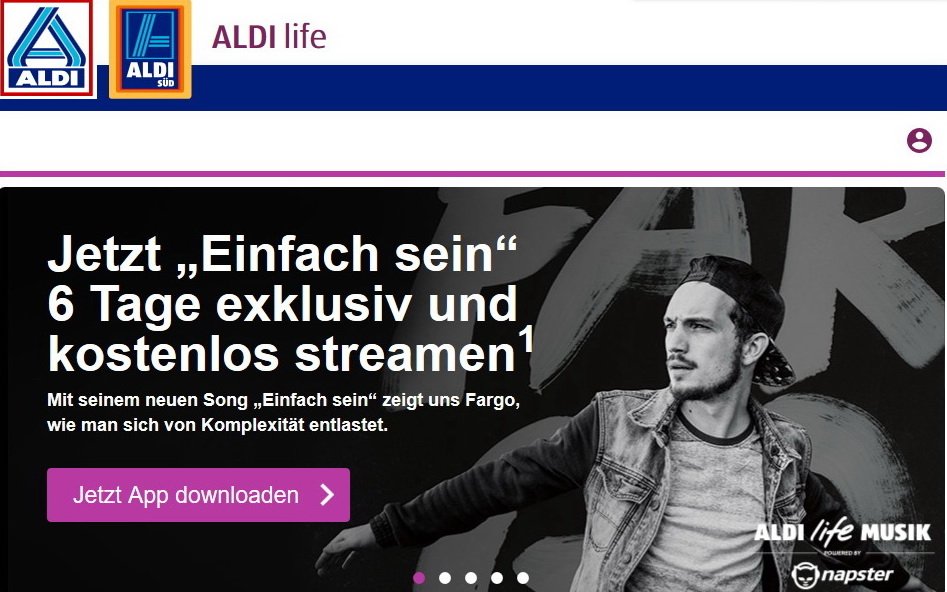Switch to the third carousel slide dot
Viewport: 947px width, 592px height.
coord(470,578)
